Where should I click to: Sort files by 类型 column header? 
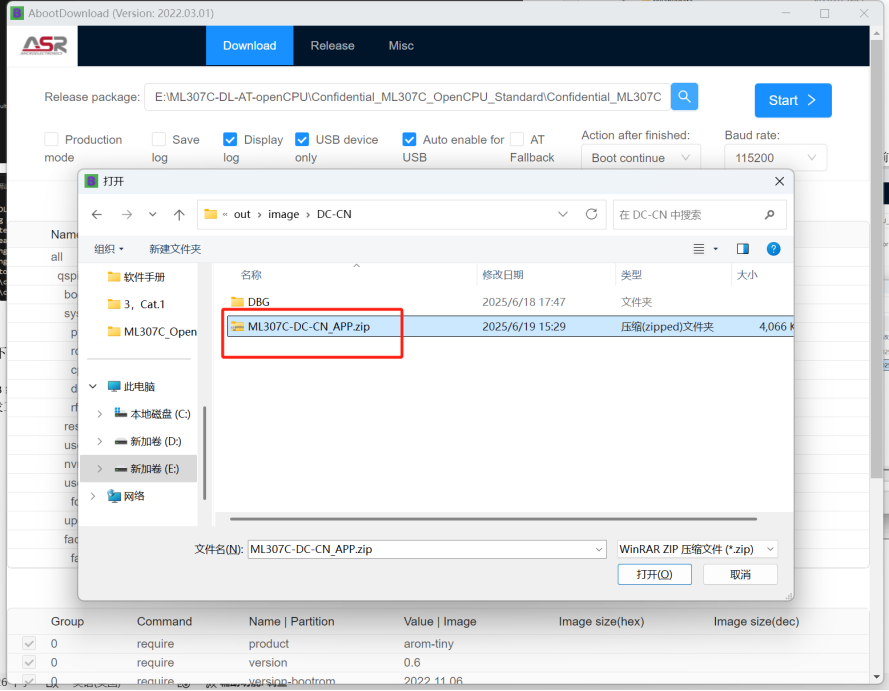[632, 275]
